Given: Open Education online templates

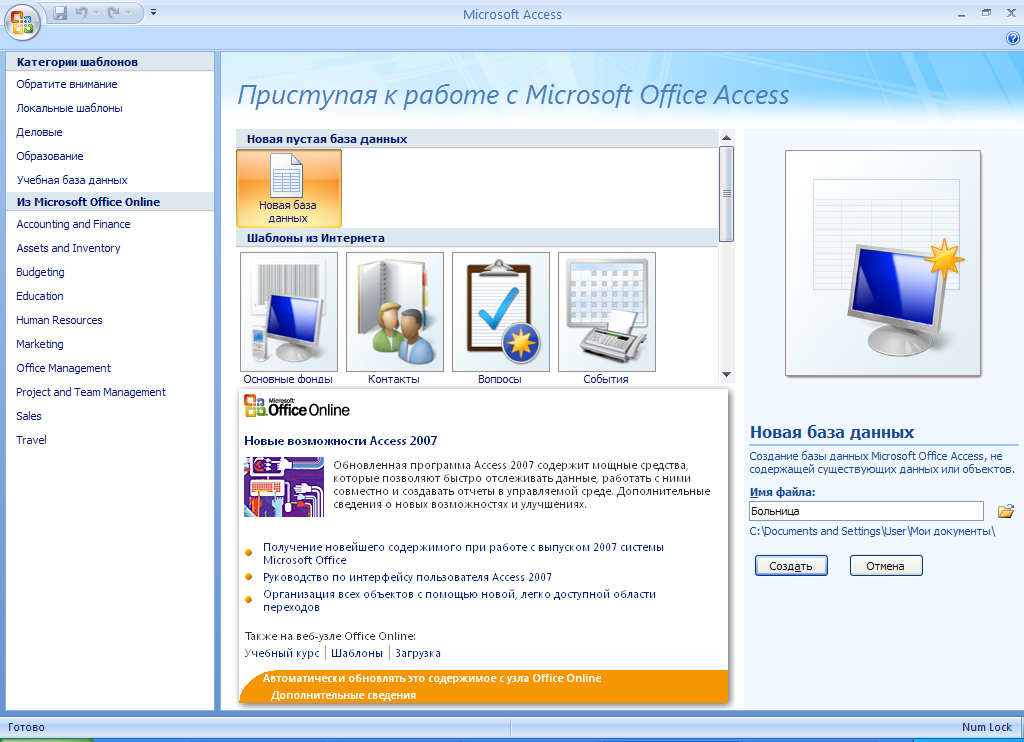Looking at the screenshot, I should [40, 296].
